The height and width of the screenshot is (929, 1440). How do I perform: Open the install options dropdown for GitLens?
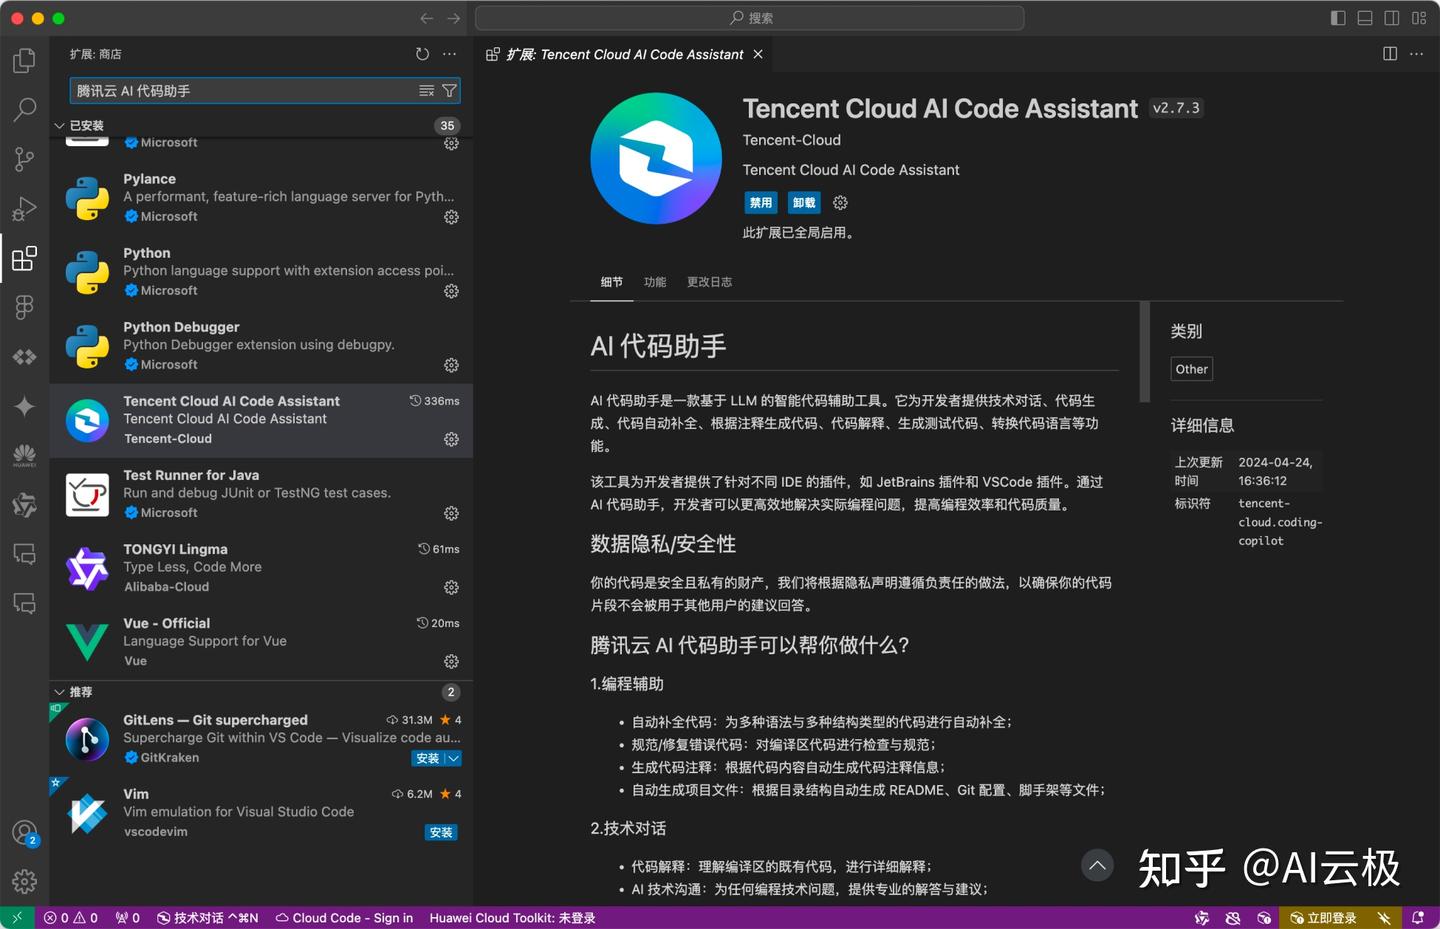click(453, 758)
